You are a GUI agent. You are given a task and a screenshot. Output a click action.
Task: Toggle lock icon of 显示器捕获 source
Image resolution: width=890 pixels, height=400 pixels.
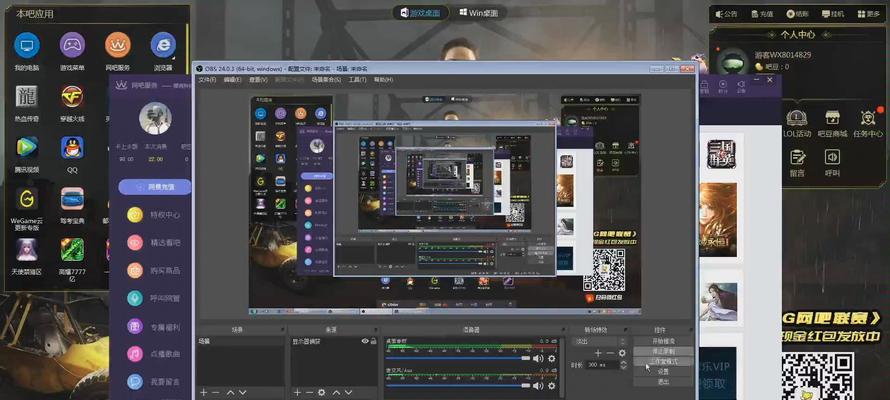pyautogui.click(x=373, y=341)
